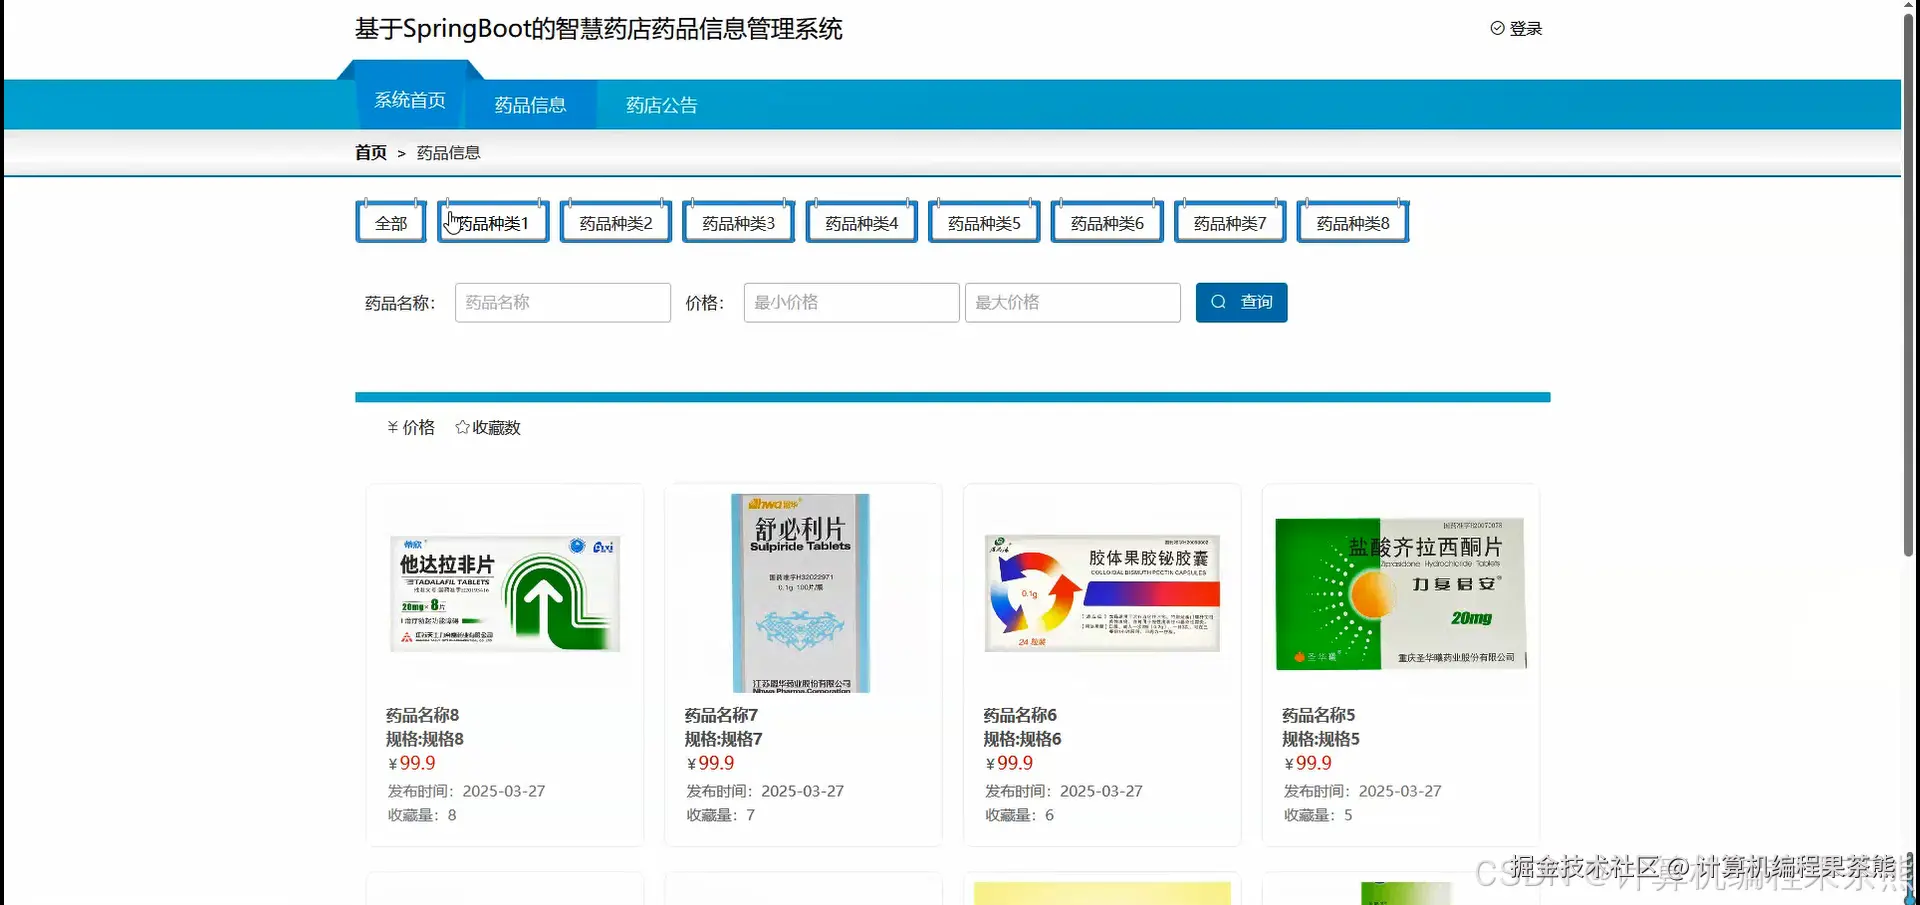Viewport: 1920px width, 905px height.
Task: Click the 药品名称8 title
Action: point(422,715)
